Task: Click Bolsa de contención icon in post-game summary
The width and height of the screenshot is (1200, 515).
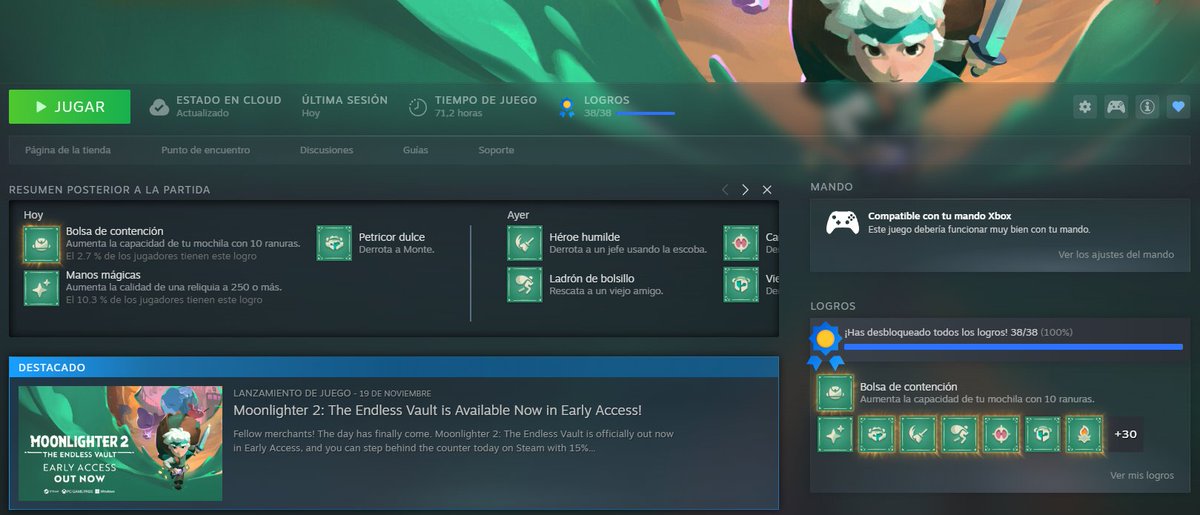Action: click(42, 243)
